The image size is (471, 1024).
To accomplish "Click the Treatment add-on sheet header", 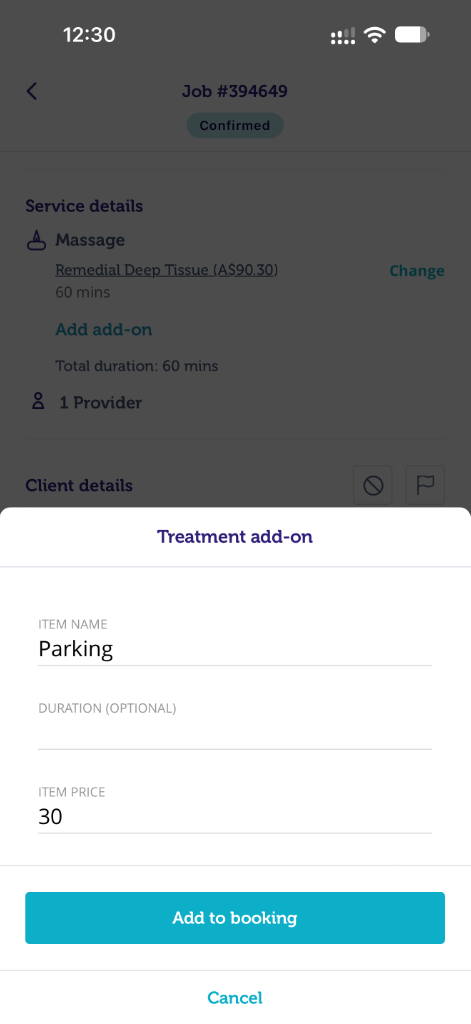I will point(235,537).
